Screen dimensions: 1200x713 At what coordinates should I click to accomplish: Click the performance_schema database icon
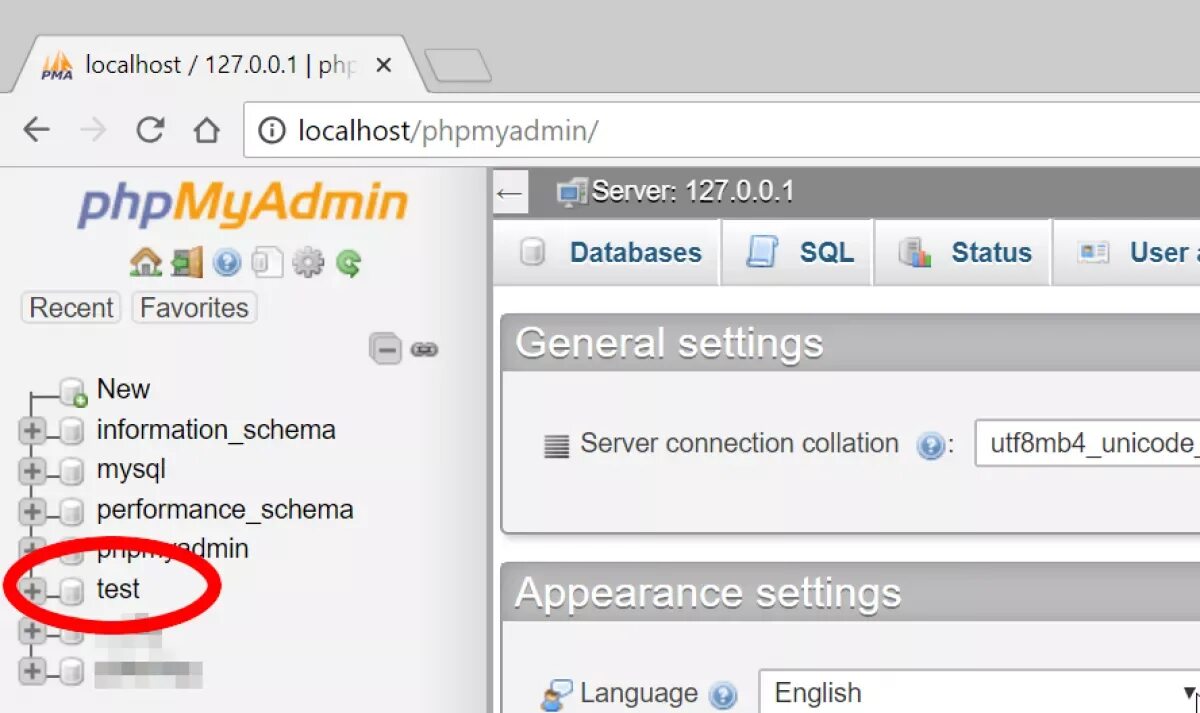coord(71,511)
